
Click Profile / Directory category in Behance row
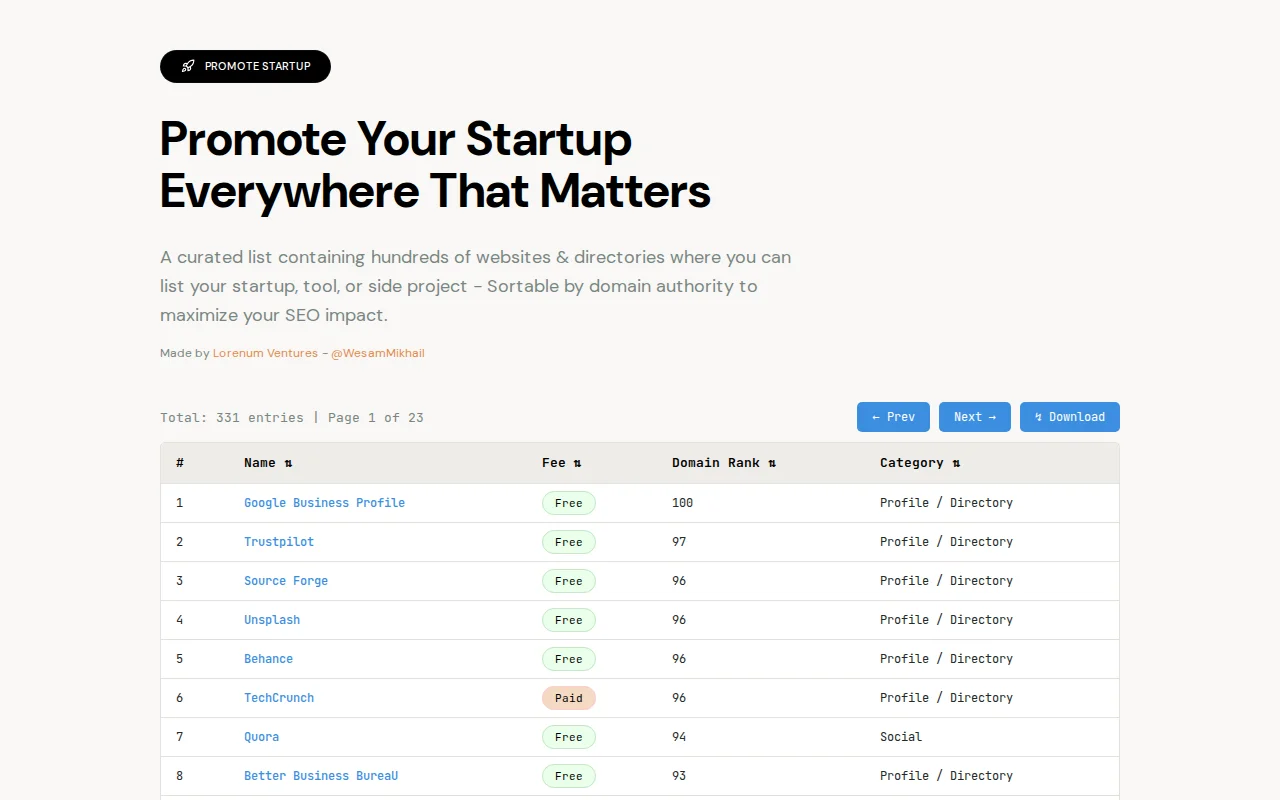(946, 659)
